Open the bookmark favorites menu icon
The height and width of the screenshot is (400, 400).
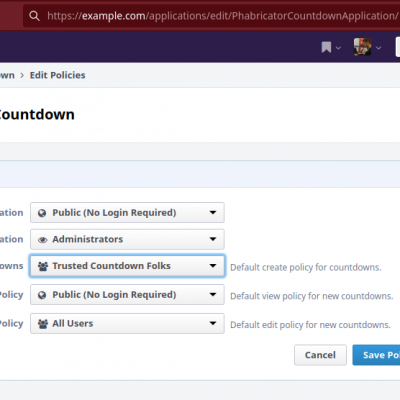pyautogui.click(x=326, y=47)
